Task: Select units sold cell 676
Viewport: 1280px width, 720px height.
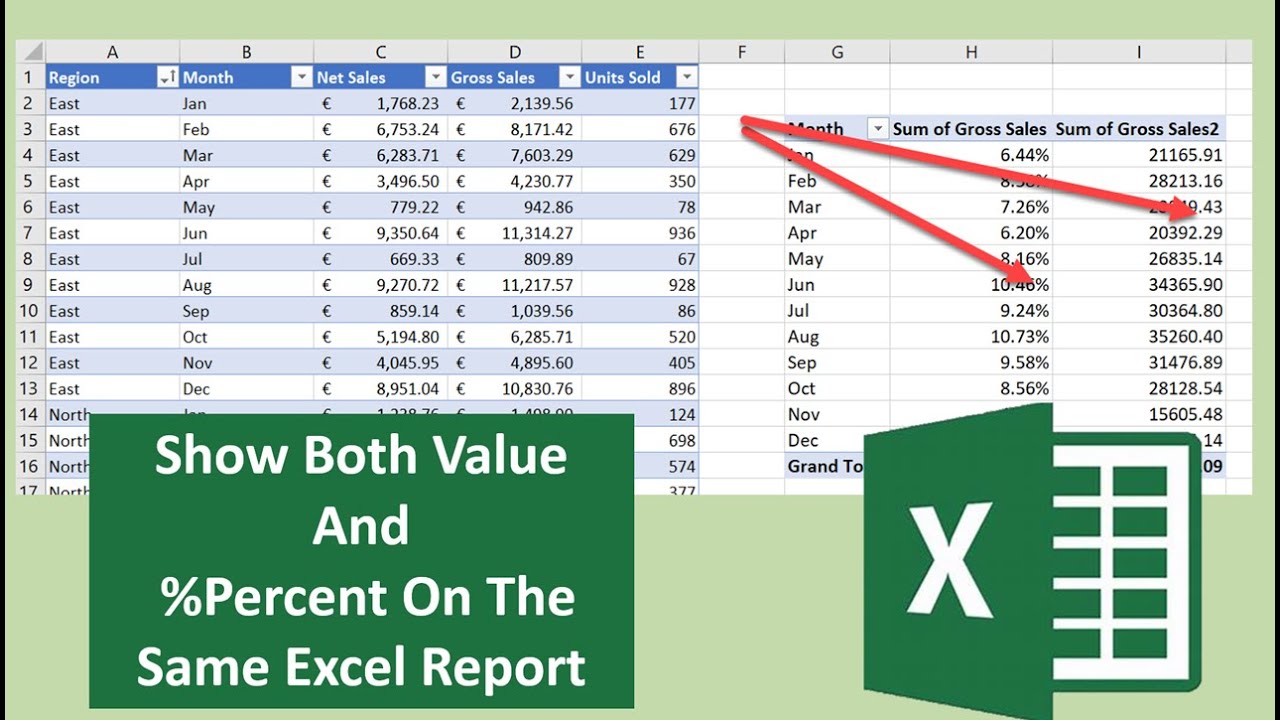Action: pyautogui.click(x=640, y=129)
